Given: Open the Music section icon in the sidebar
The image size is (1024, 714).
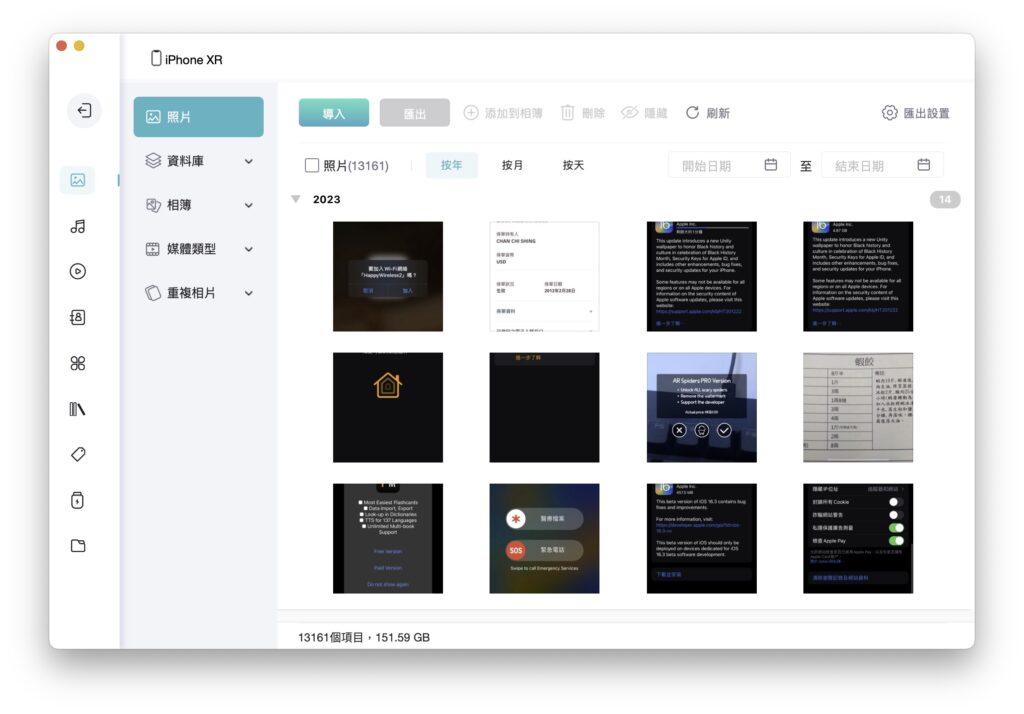Looking at the screenshot, I should [78, 226].
